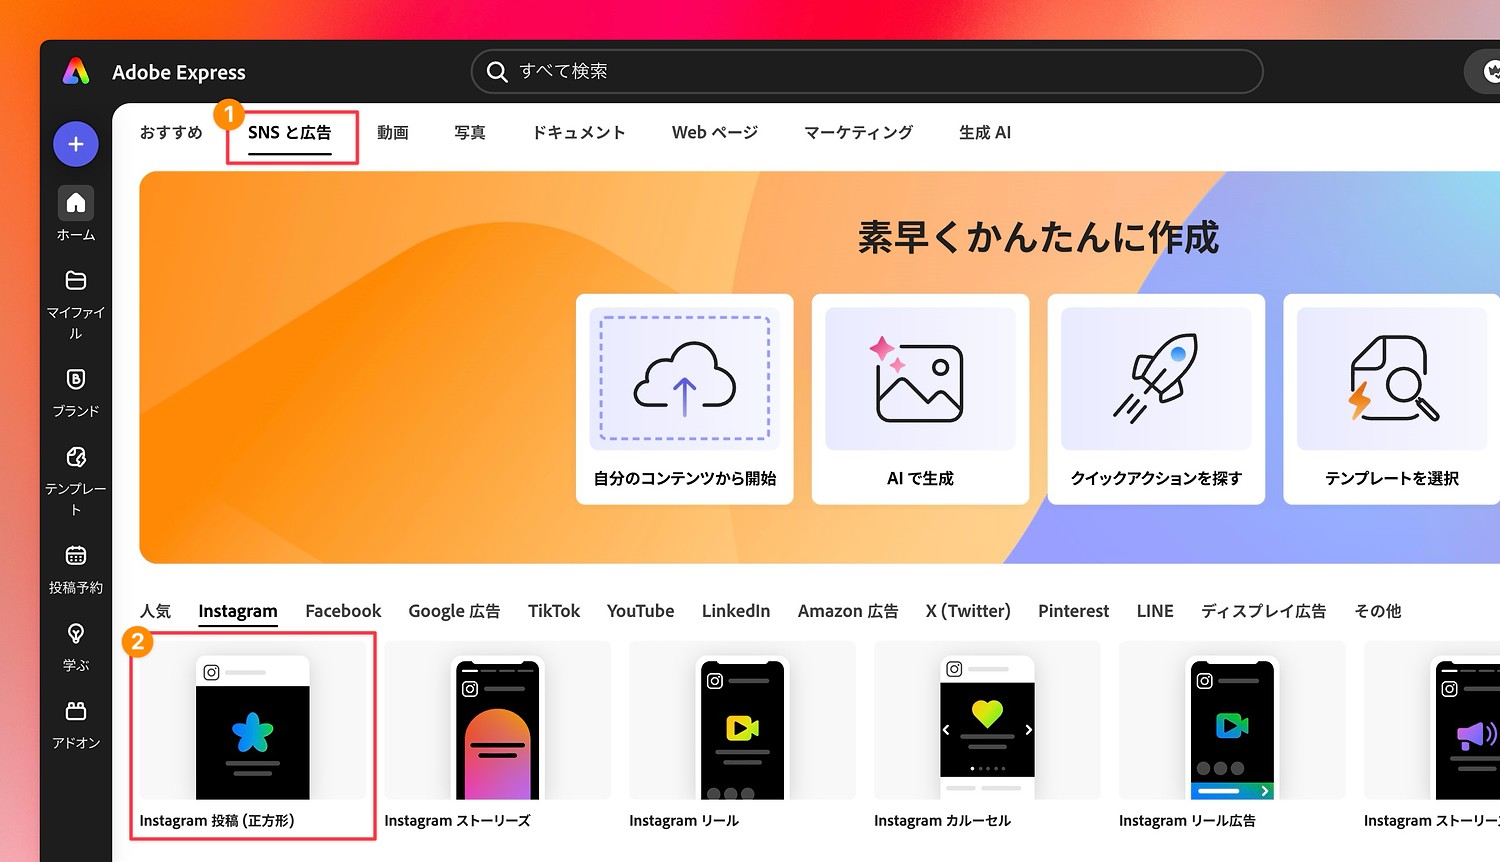Open the Home icon in sidebar
1500x862 pixels.
click(76, 204)
